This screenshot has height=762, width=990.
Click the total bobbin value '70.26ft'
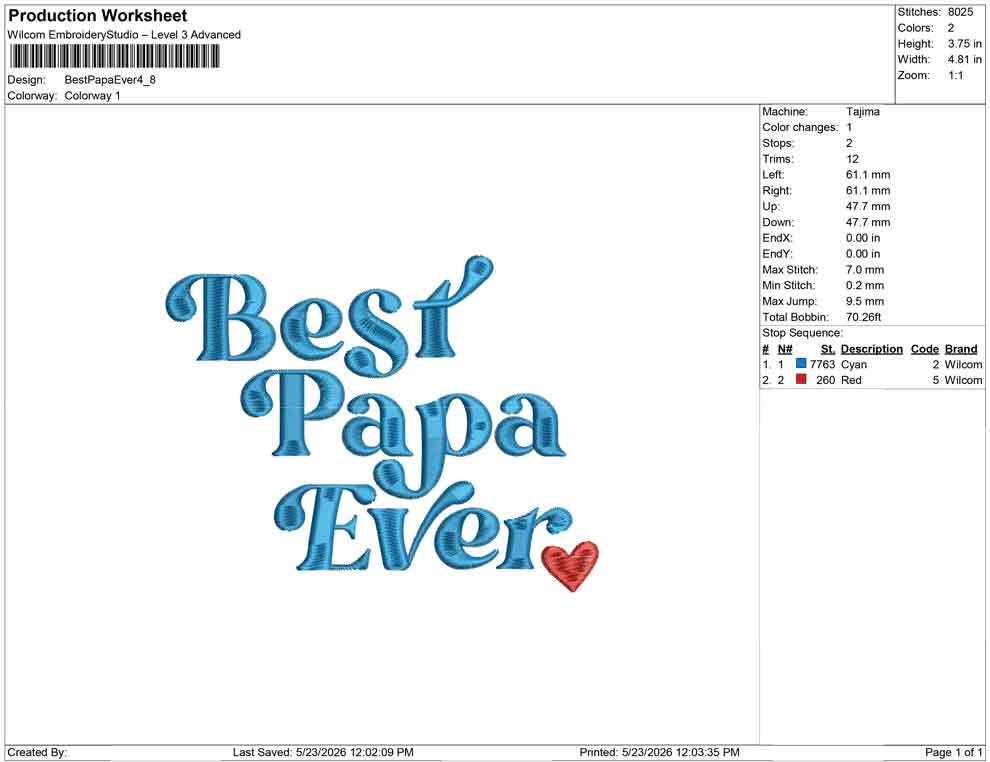[x=863, y=317]
